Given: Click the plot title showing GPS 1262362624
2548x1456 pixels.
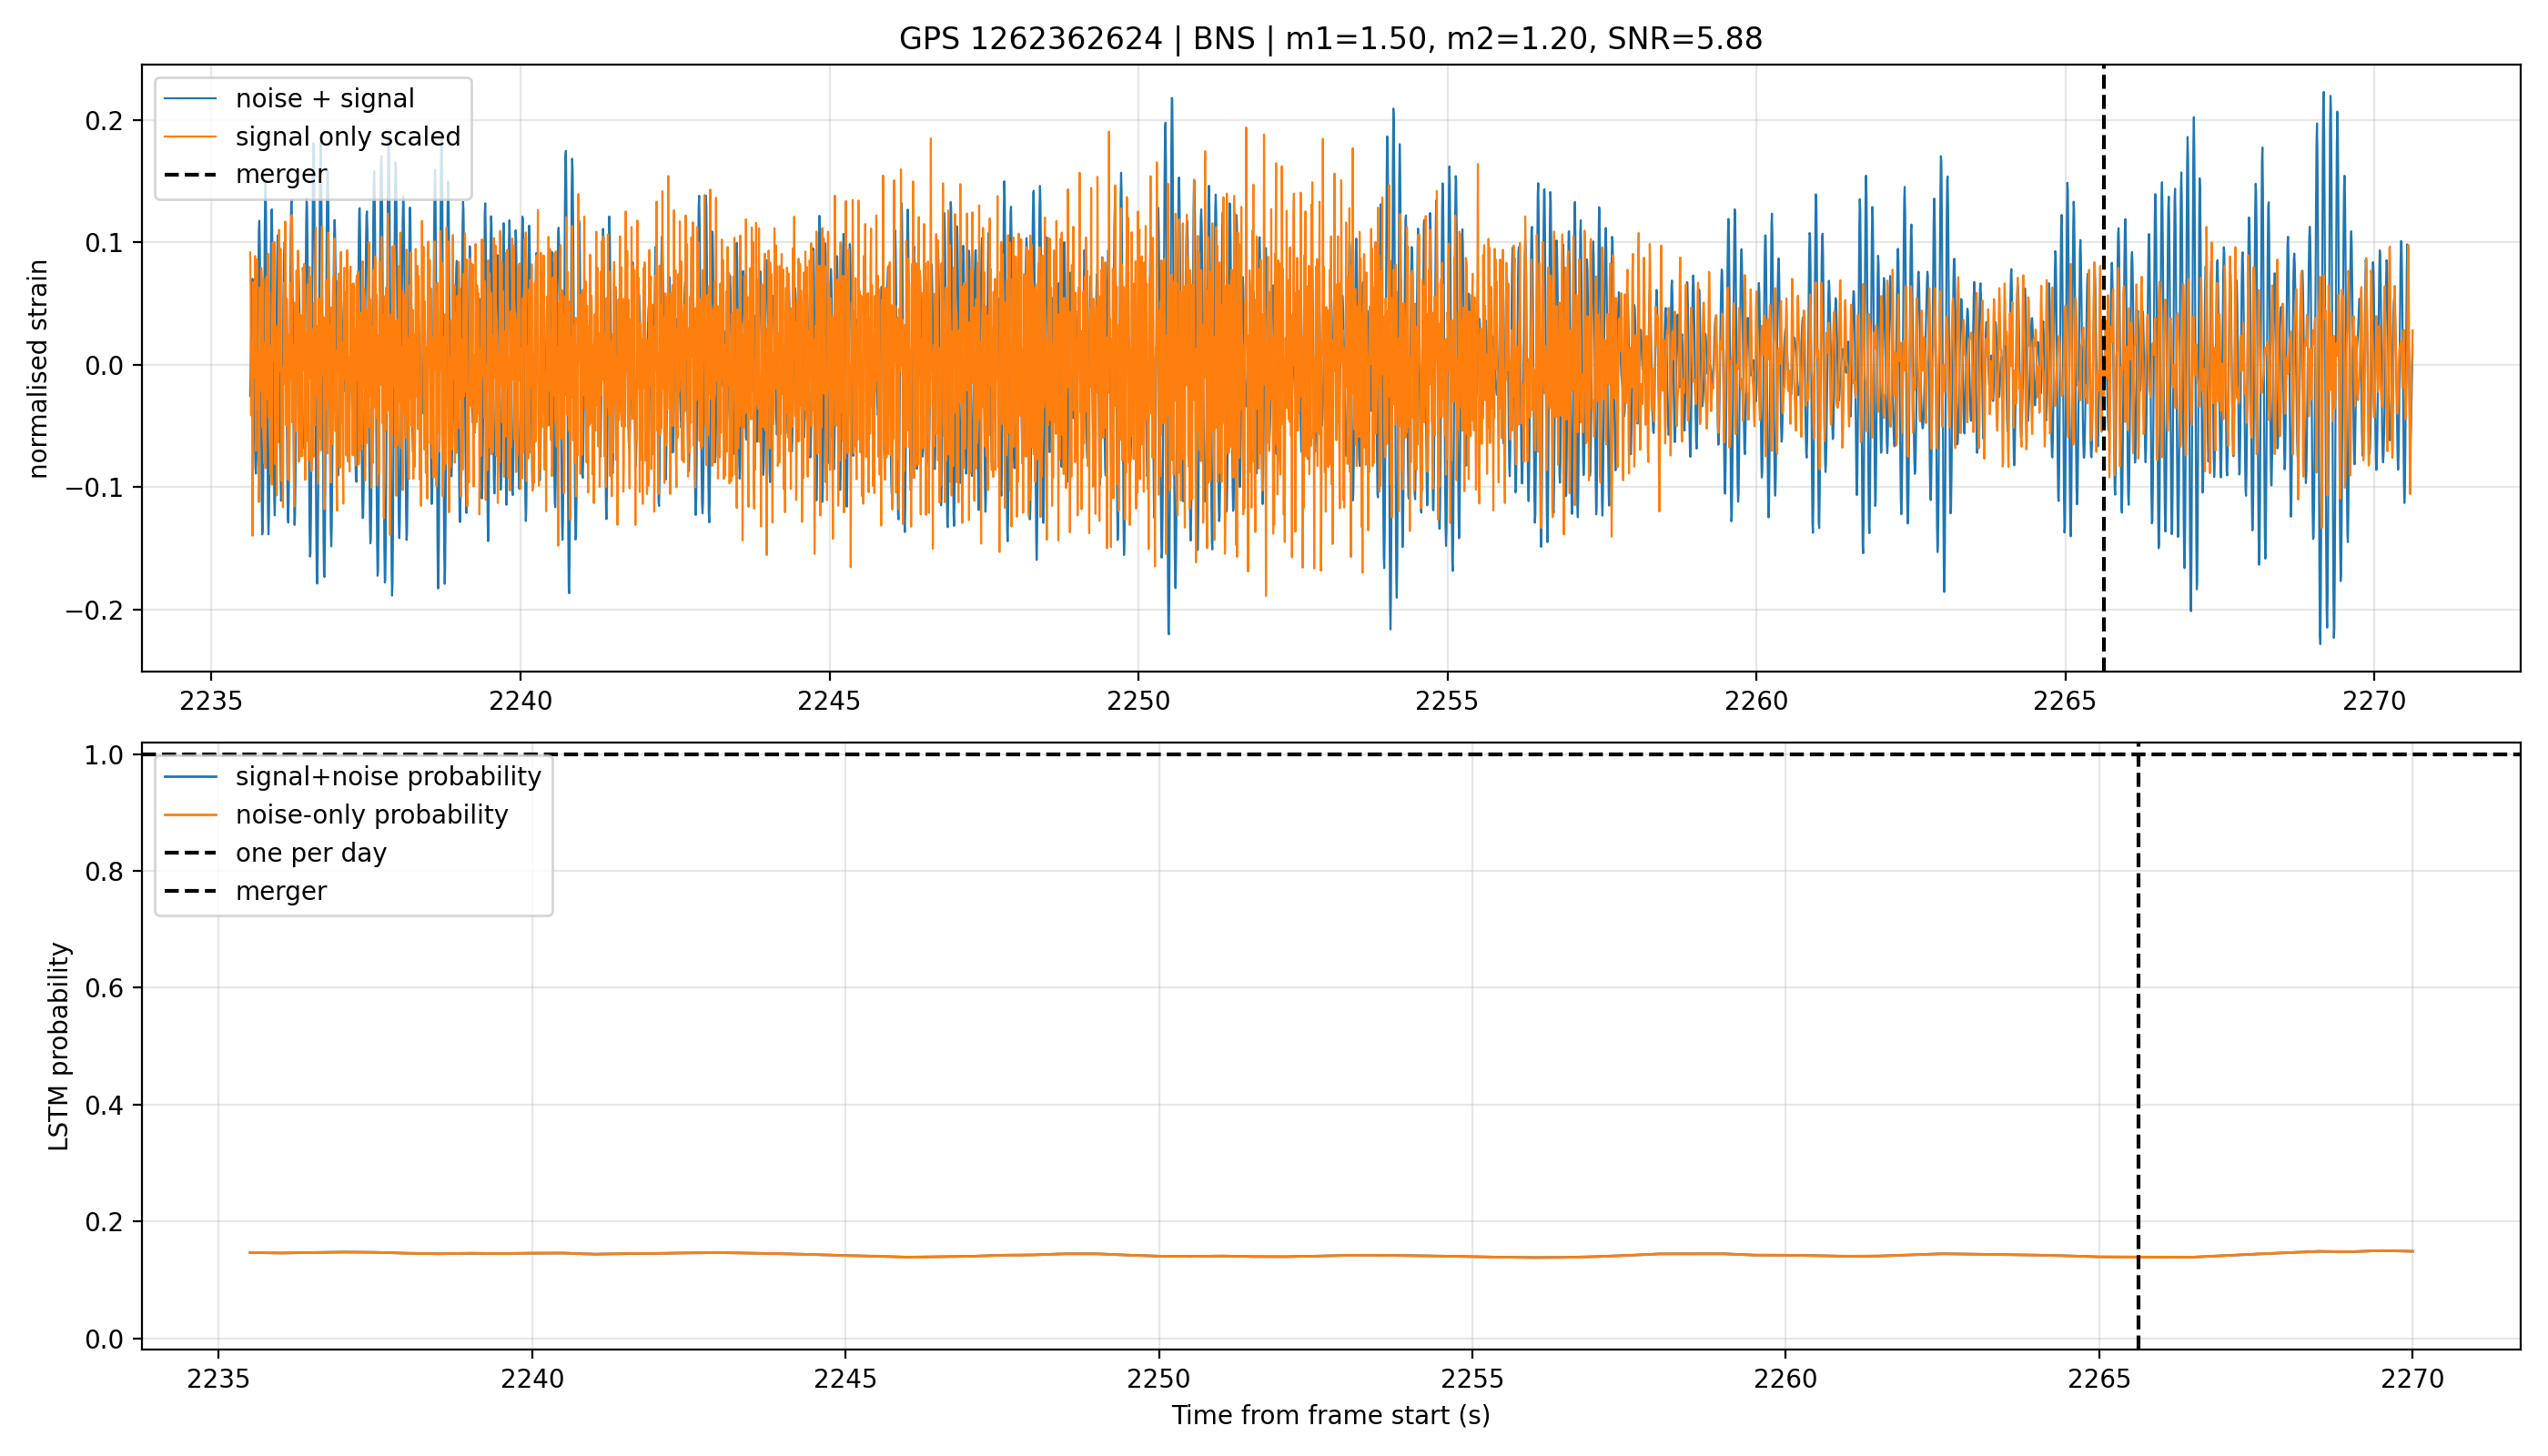Looking at the screenshot, I should tap(1330, 38).
